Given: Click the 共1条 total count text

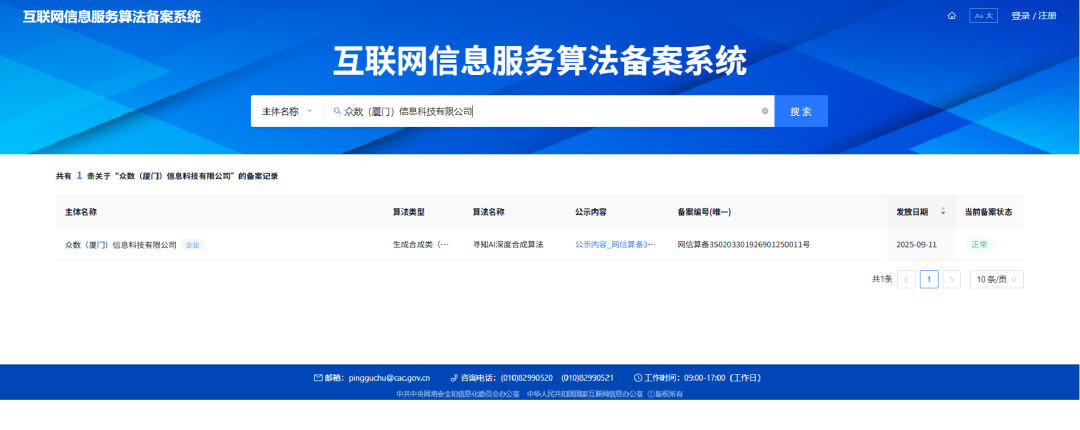Looking at the screenshot, I should pos(882,279).
